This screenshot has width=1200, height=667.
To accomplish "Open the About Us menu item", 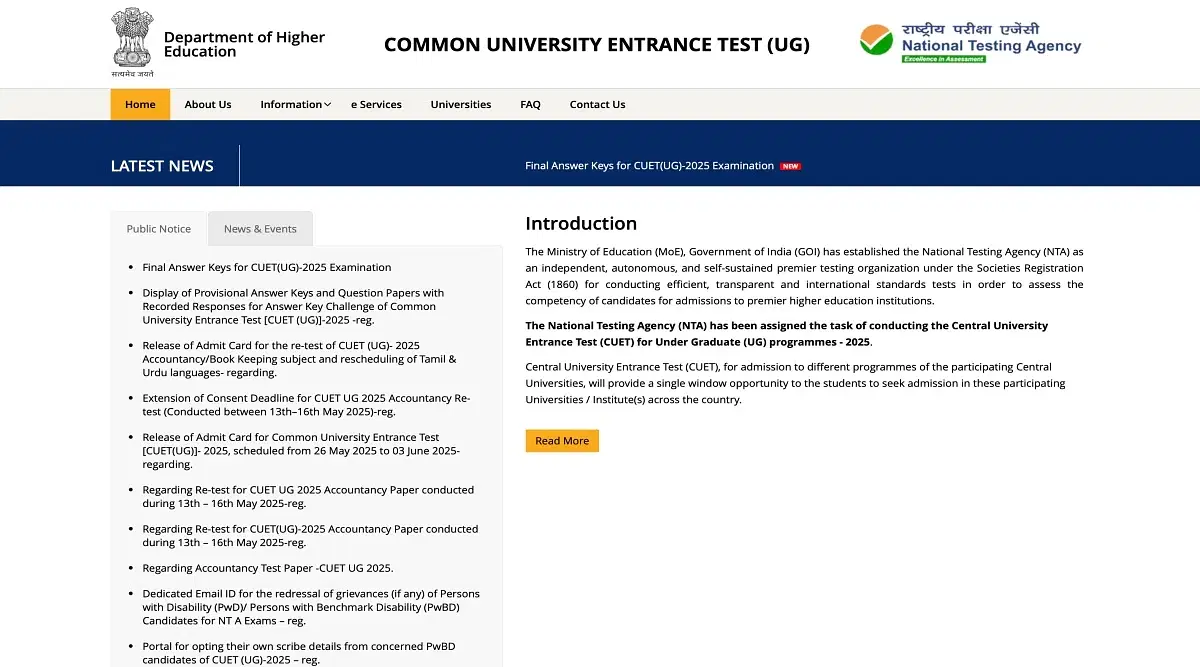I will (x=208, y=104).
